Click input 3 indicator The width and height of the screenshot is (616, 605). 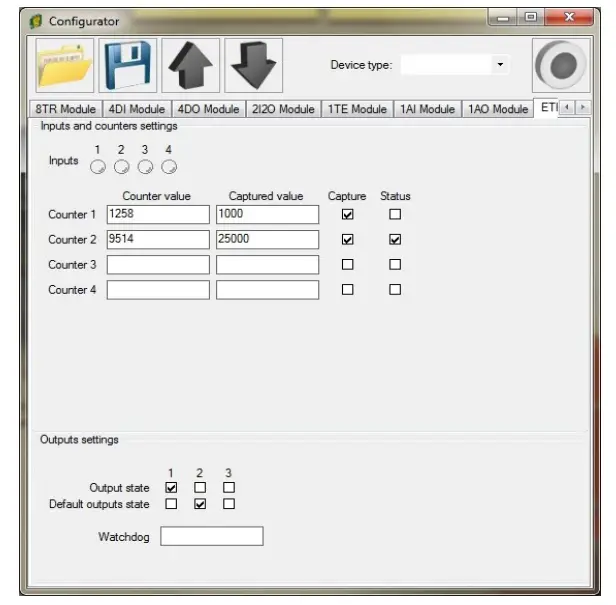pyautogui.click(x=145, y=167)
